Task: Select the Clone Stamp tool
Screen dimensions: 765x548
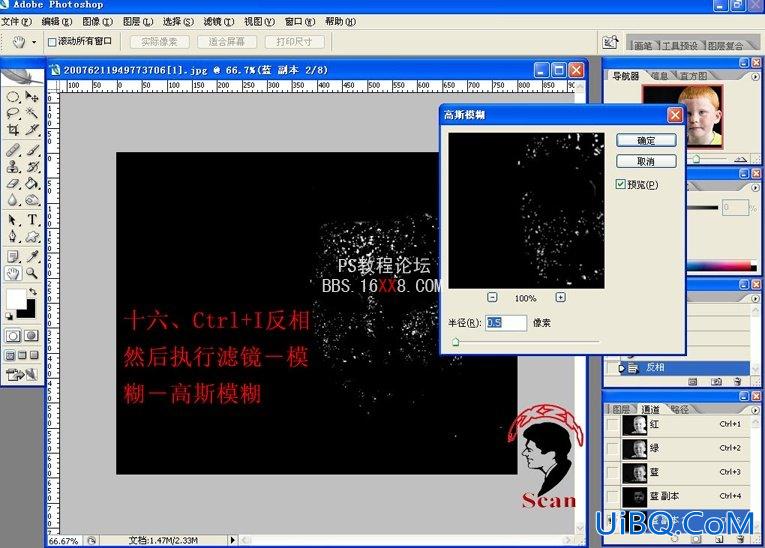Action: click(x=13, y=166)
